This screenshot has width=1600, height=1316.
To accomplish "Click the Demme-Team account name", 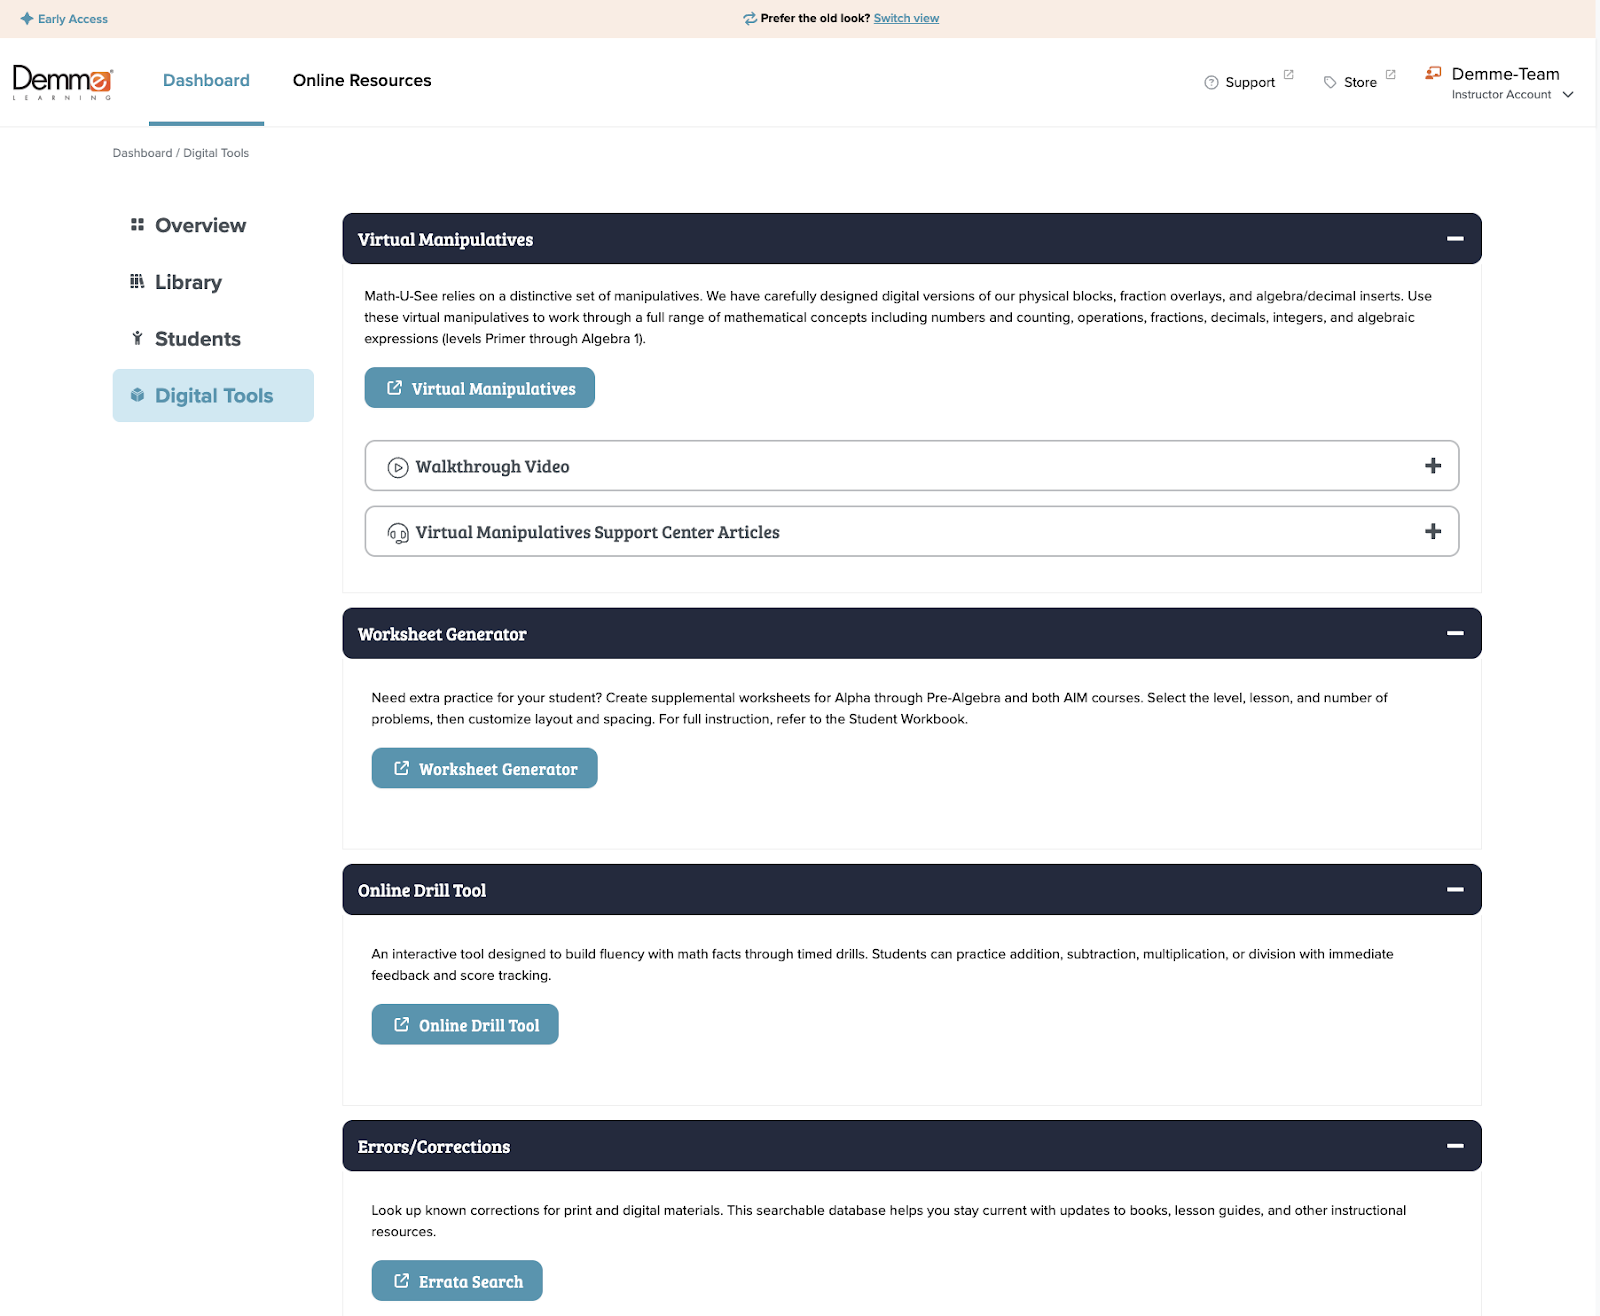I will (1505, 74).
